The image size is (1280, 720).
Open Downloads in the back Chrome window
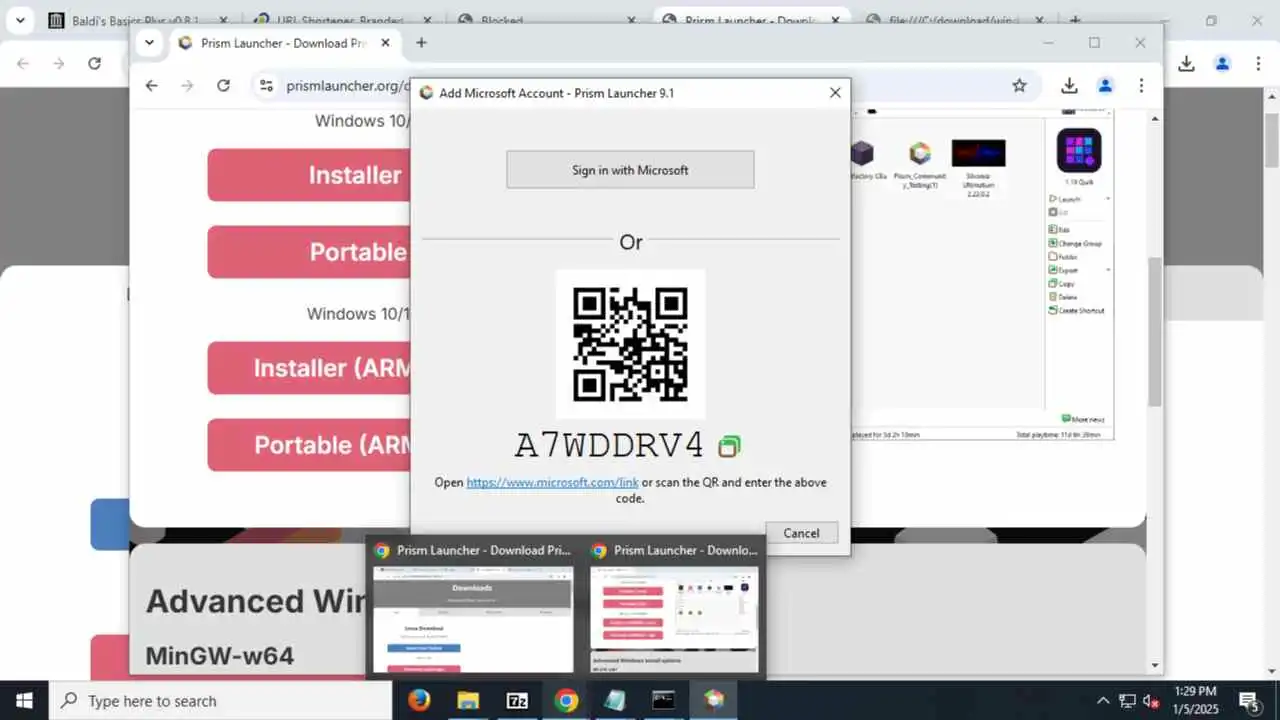tap(1186, 63)
